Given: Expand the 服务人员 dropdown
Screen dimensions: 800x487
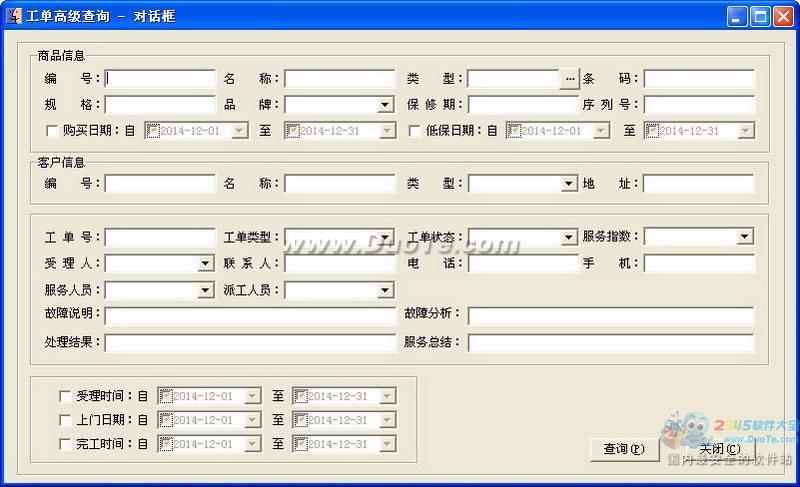Looking at the screenshot, I should point(206,290).
